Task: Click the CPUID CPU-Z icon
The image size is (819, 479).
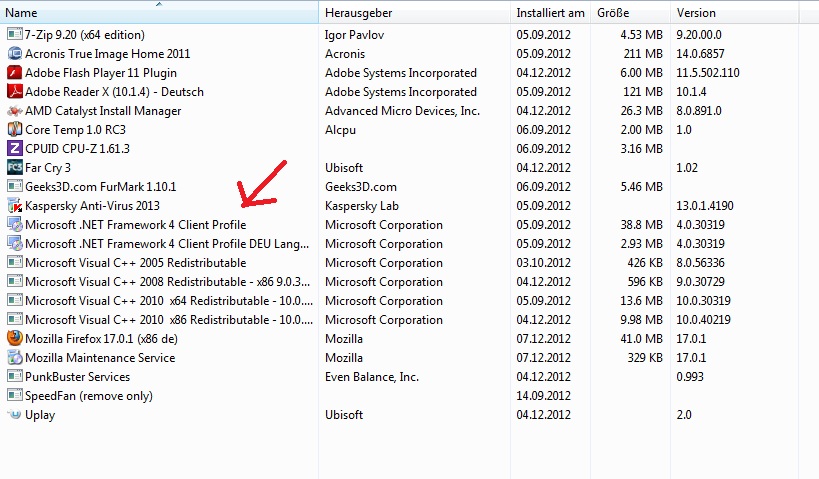Action: click(15, 148)
